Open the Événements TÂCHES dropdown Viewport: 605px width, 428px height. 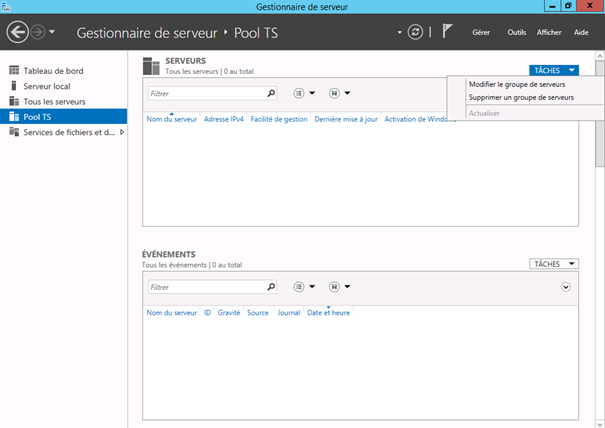554,264
